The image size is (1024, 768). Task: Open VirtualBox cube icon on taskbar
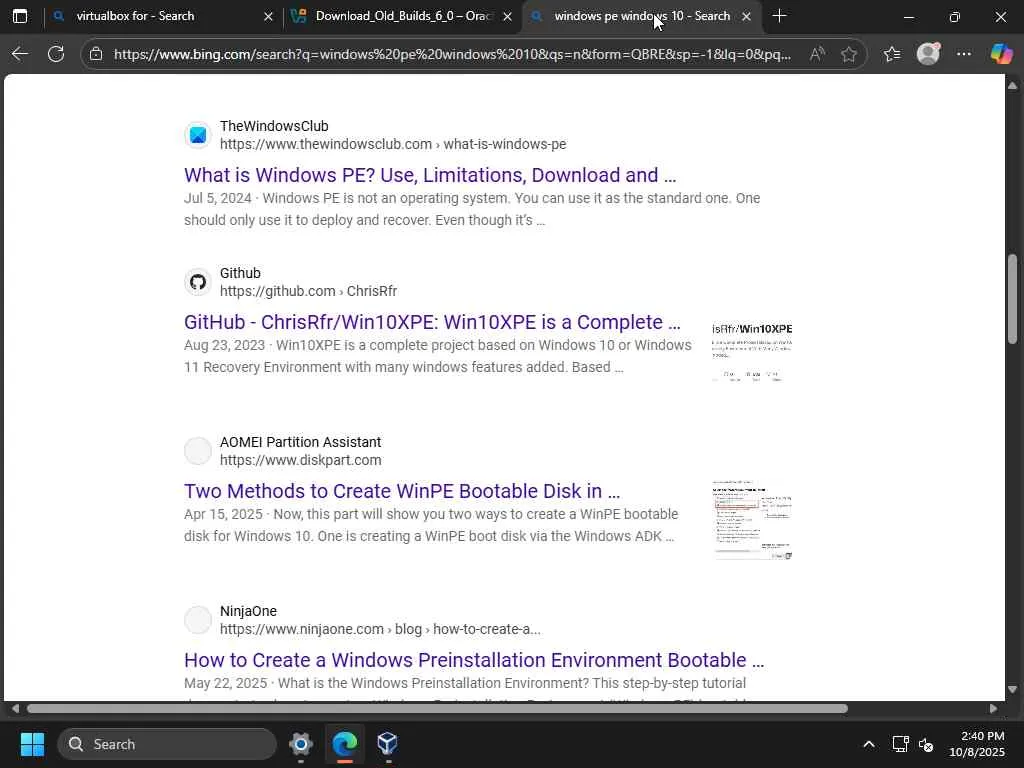(x=387, y=743)
